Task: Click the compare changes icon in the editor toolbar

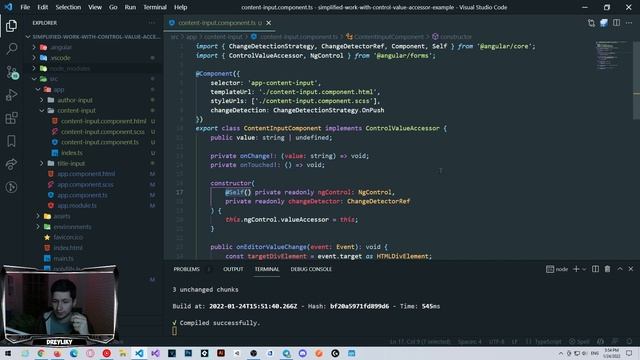Action: [591, 23]
